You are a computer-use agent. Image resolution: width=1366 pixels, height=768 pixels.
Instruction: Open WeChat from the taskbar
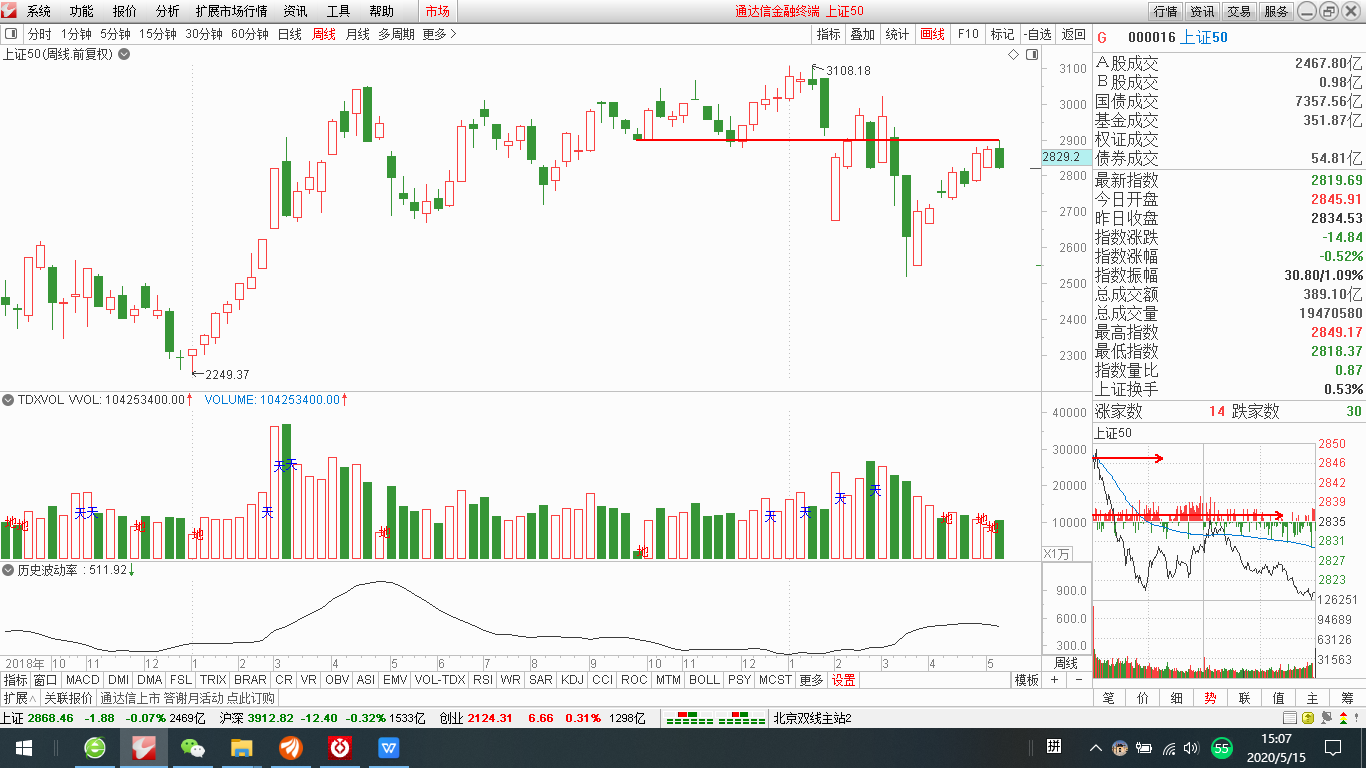click(193, 747)
